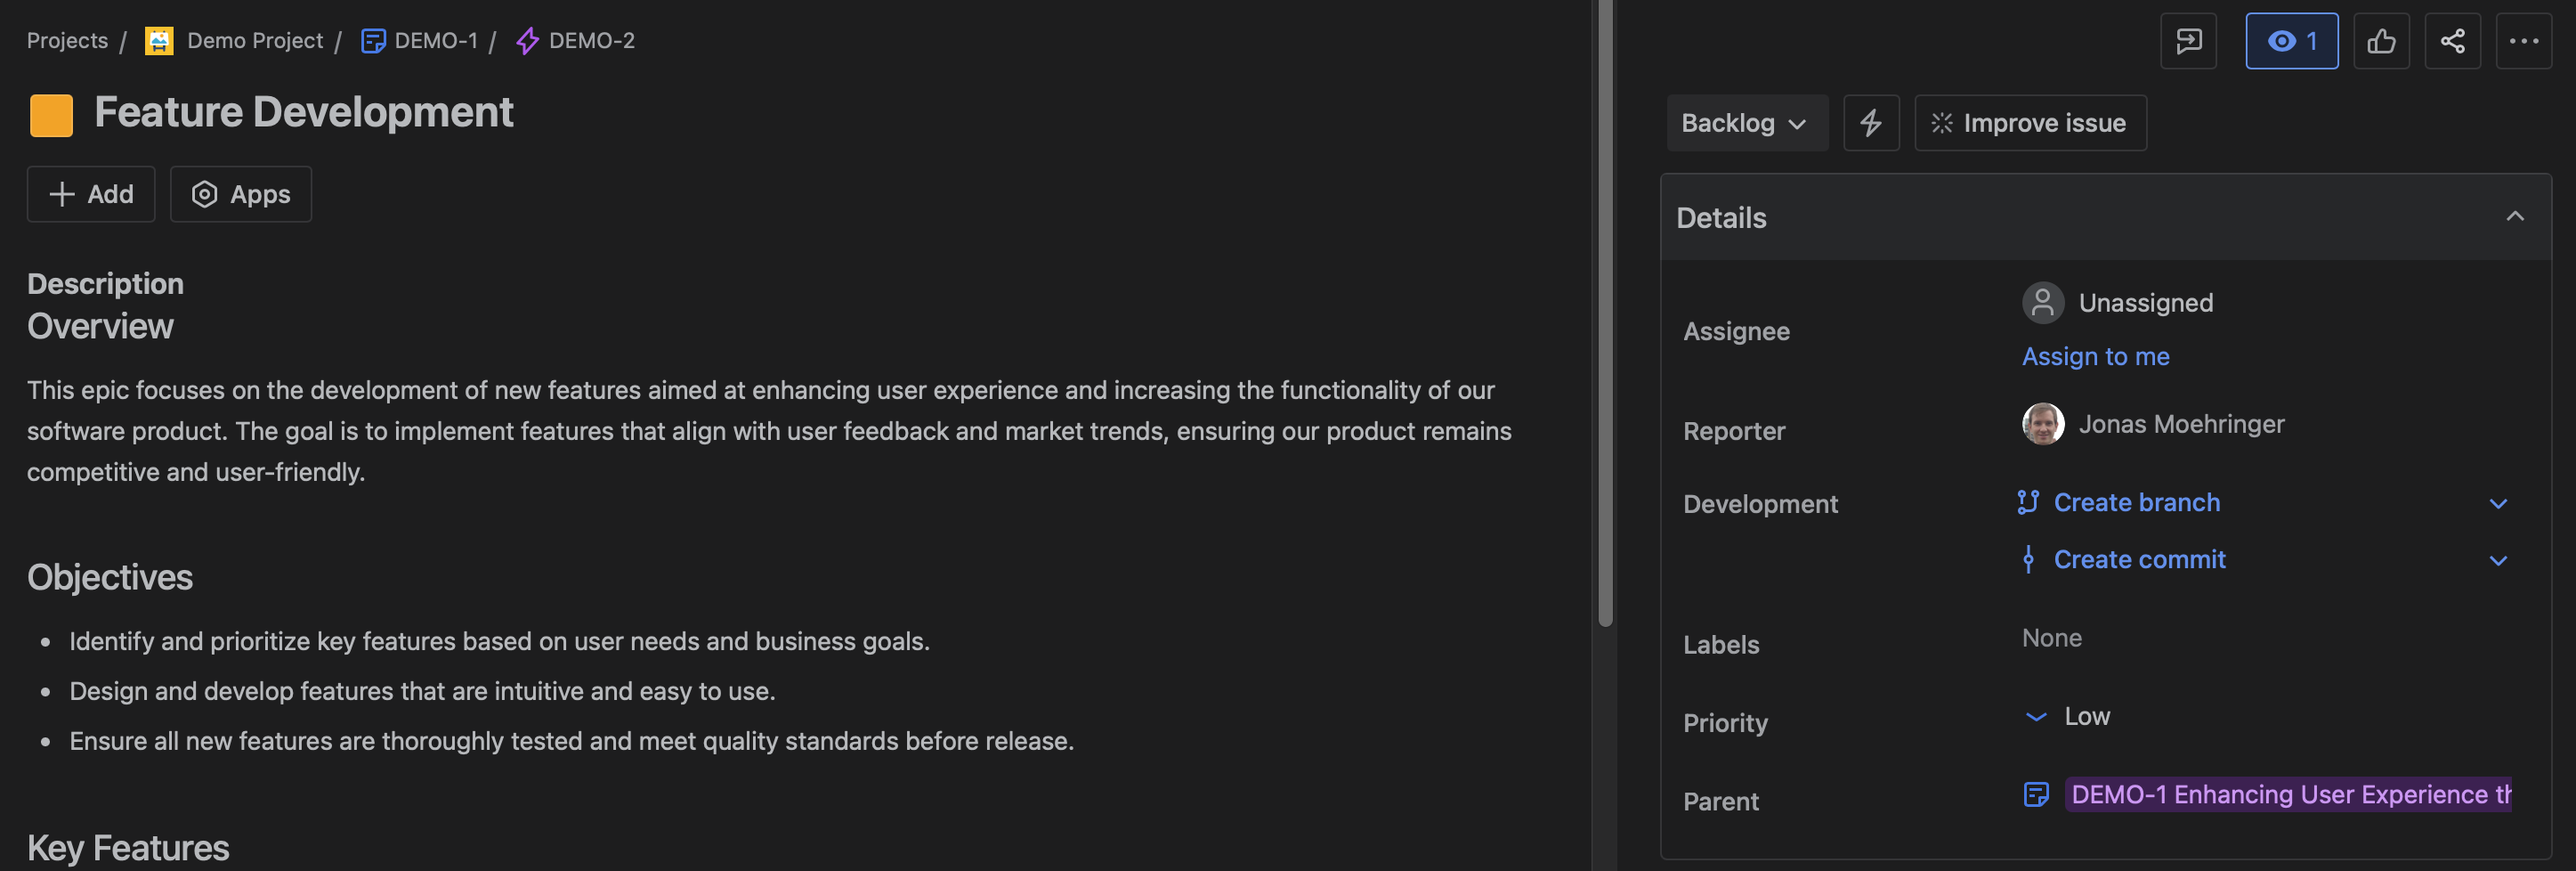Click the Create branch link
This screenshot has height=871, width=2576.
pyautogui.click(x=2136, y=503)
